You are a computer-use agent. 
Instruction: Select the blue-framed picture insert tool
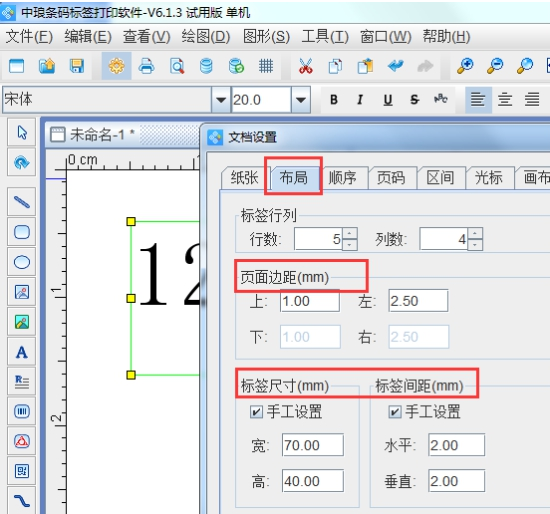pyautogui.click(x=22, y=292)
